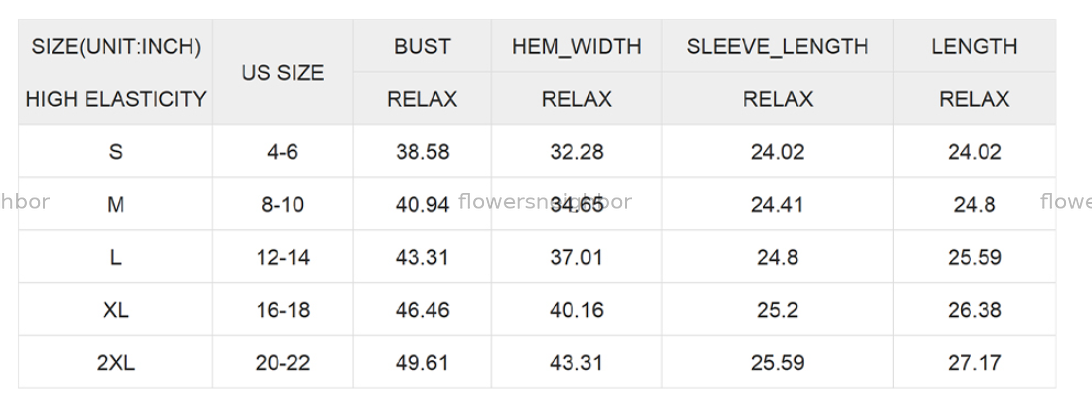This screenshot has width=1092, height=407.
Task: Select US size 4-6 cell
Action: coord(284,152)
